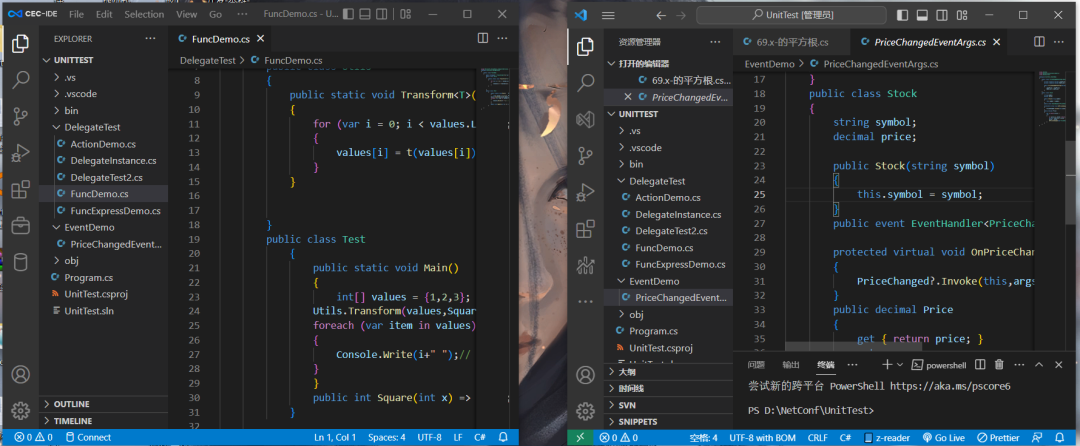Viewport: 1080px width, 446px height.
Task: Expand OUTLINE section in CEC-IDE
Action: 103,404
